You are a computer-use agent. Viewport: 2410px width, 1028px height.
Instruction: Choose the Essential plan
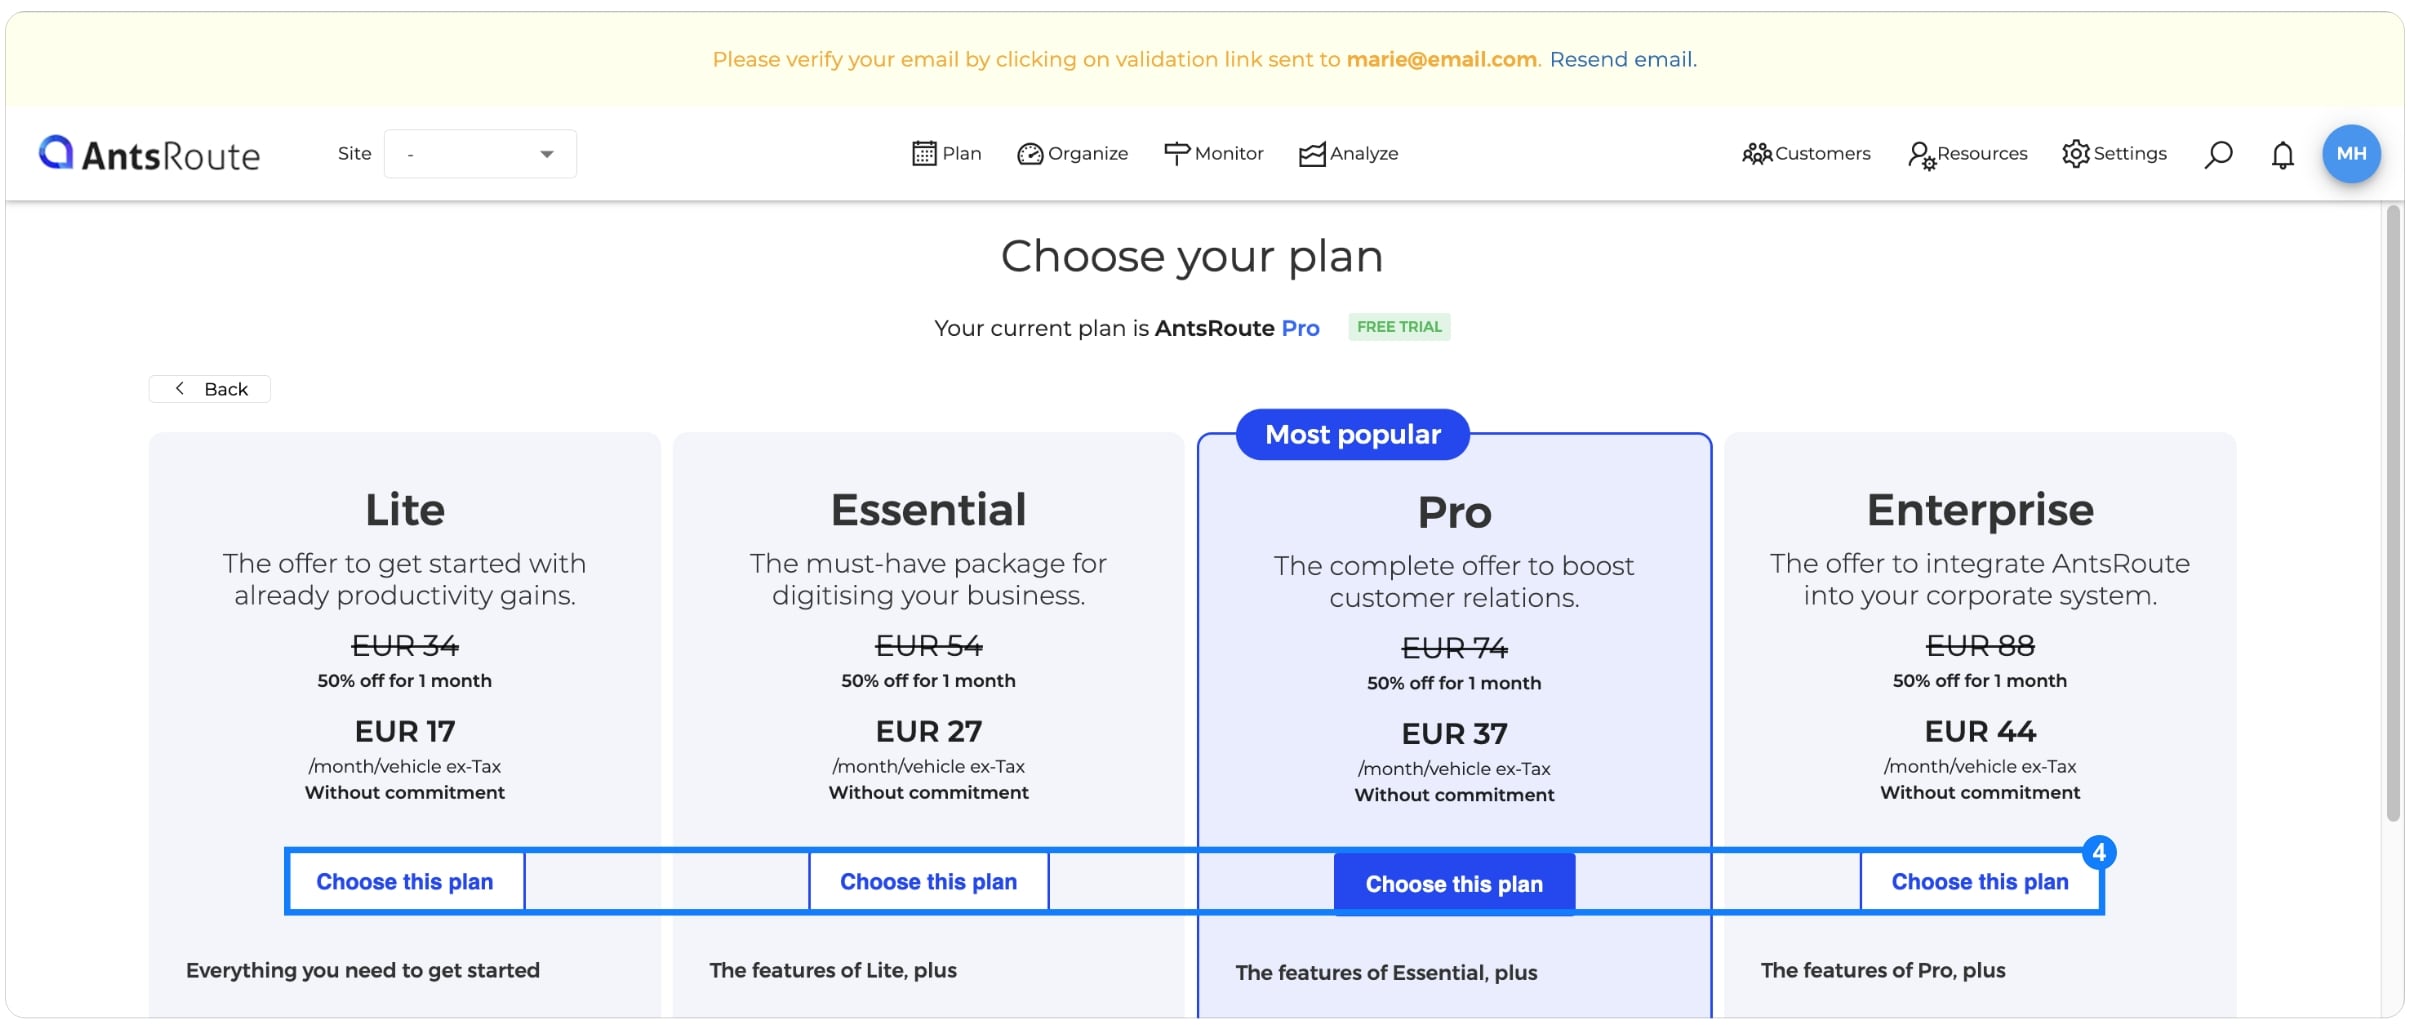(928, 881)
